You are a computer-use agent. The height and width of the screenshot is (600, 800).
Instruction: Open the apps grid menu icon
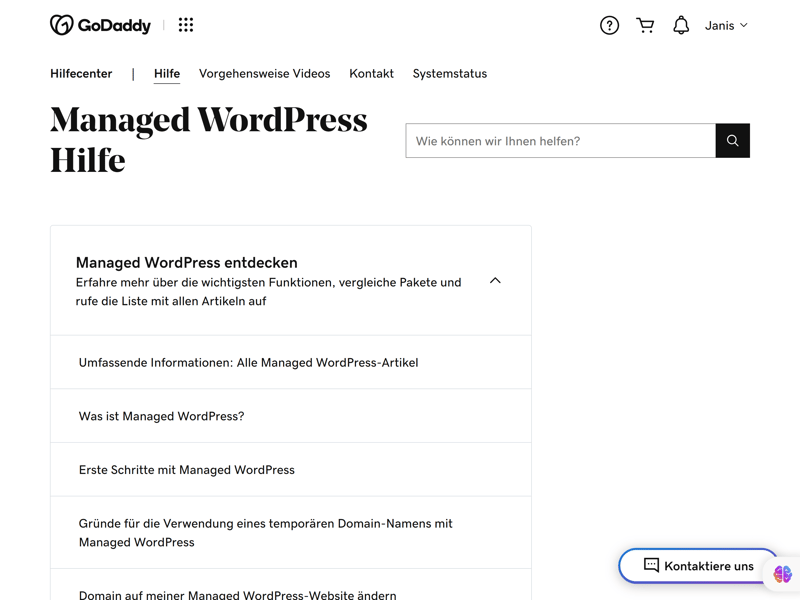pyautogui.click(x=186, y=25)
